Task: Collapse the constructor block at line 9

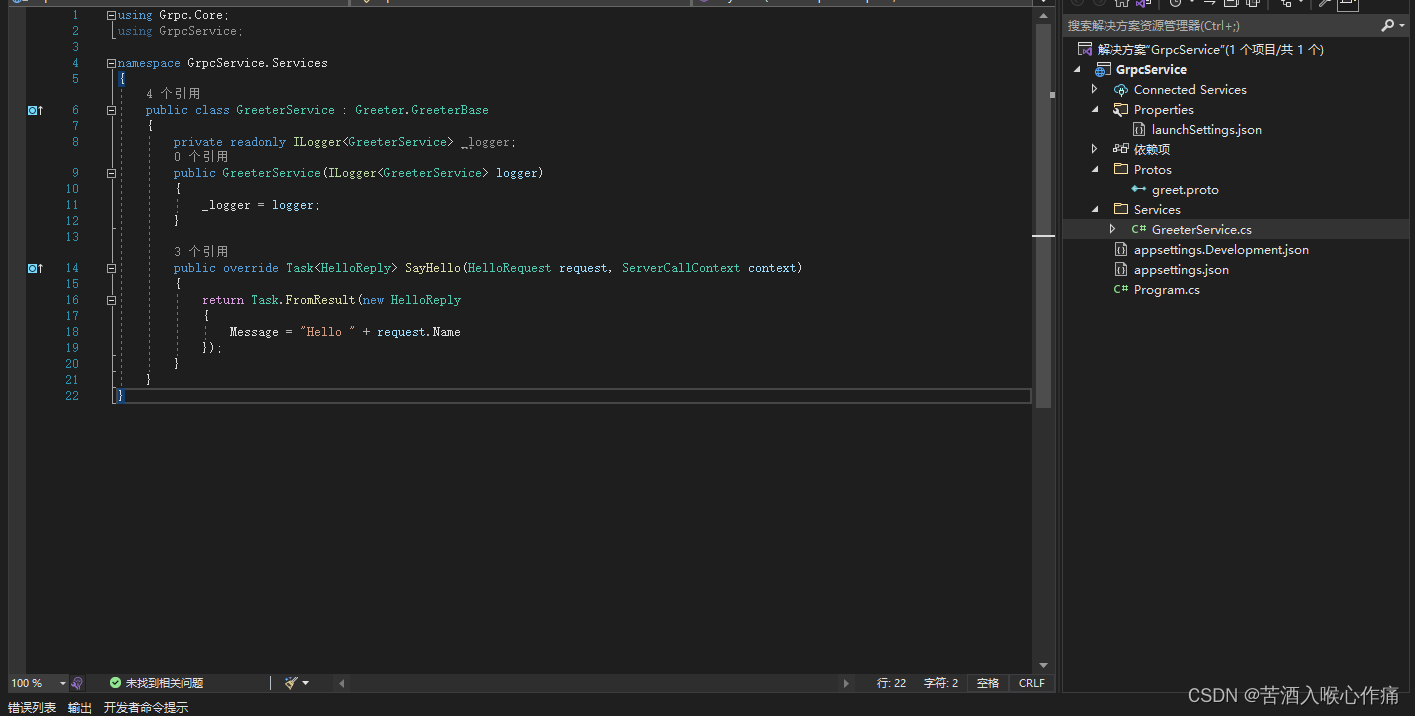Action: point(111,173)
